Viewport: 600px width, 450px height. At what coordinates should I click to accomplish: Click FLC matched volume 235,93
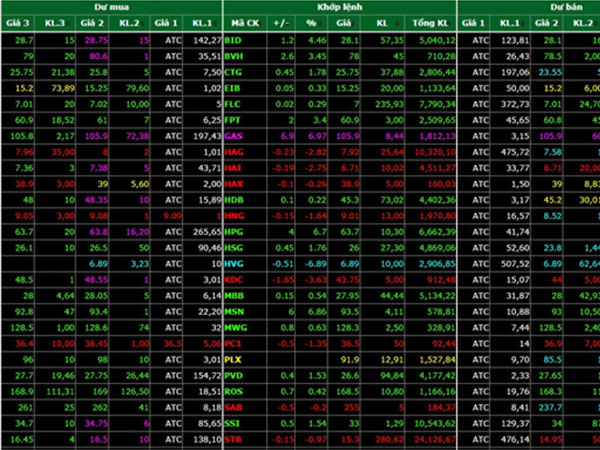390,104
